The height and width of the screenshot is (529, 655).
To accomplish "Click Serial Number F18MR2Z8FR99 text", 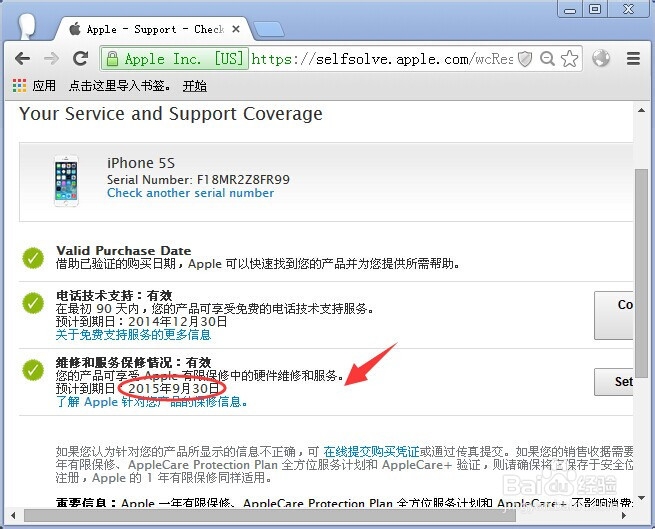I will click(198, 180).
